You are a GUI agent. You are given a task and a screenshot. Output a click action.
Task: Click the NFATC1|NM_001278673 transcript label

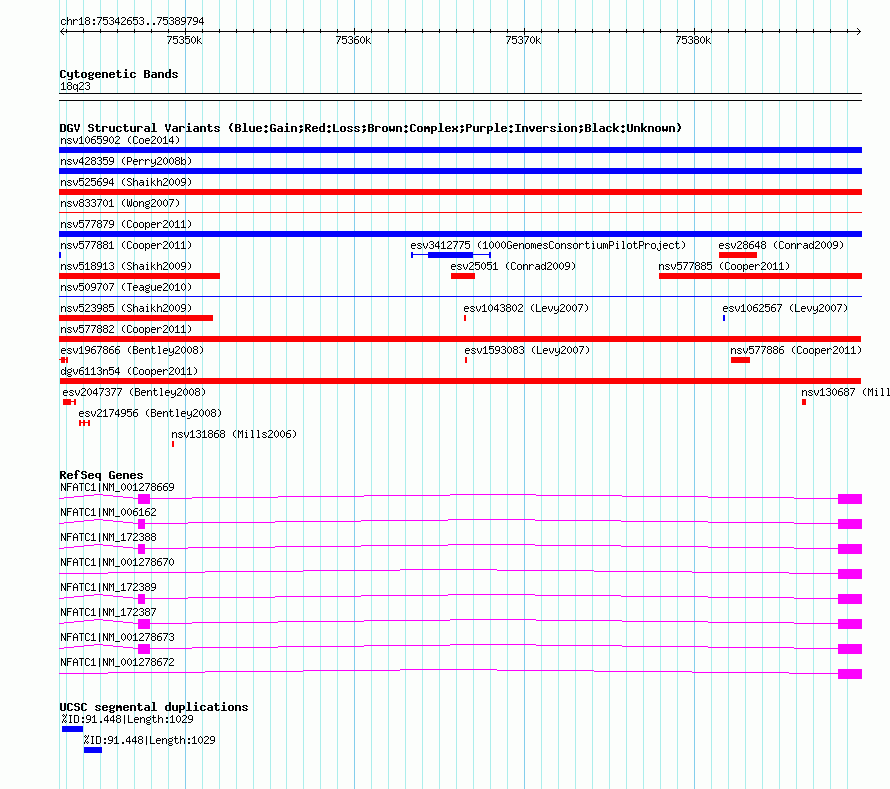click(117, 637)
